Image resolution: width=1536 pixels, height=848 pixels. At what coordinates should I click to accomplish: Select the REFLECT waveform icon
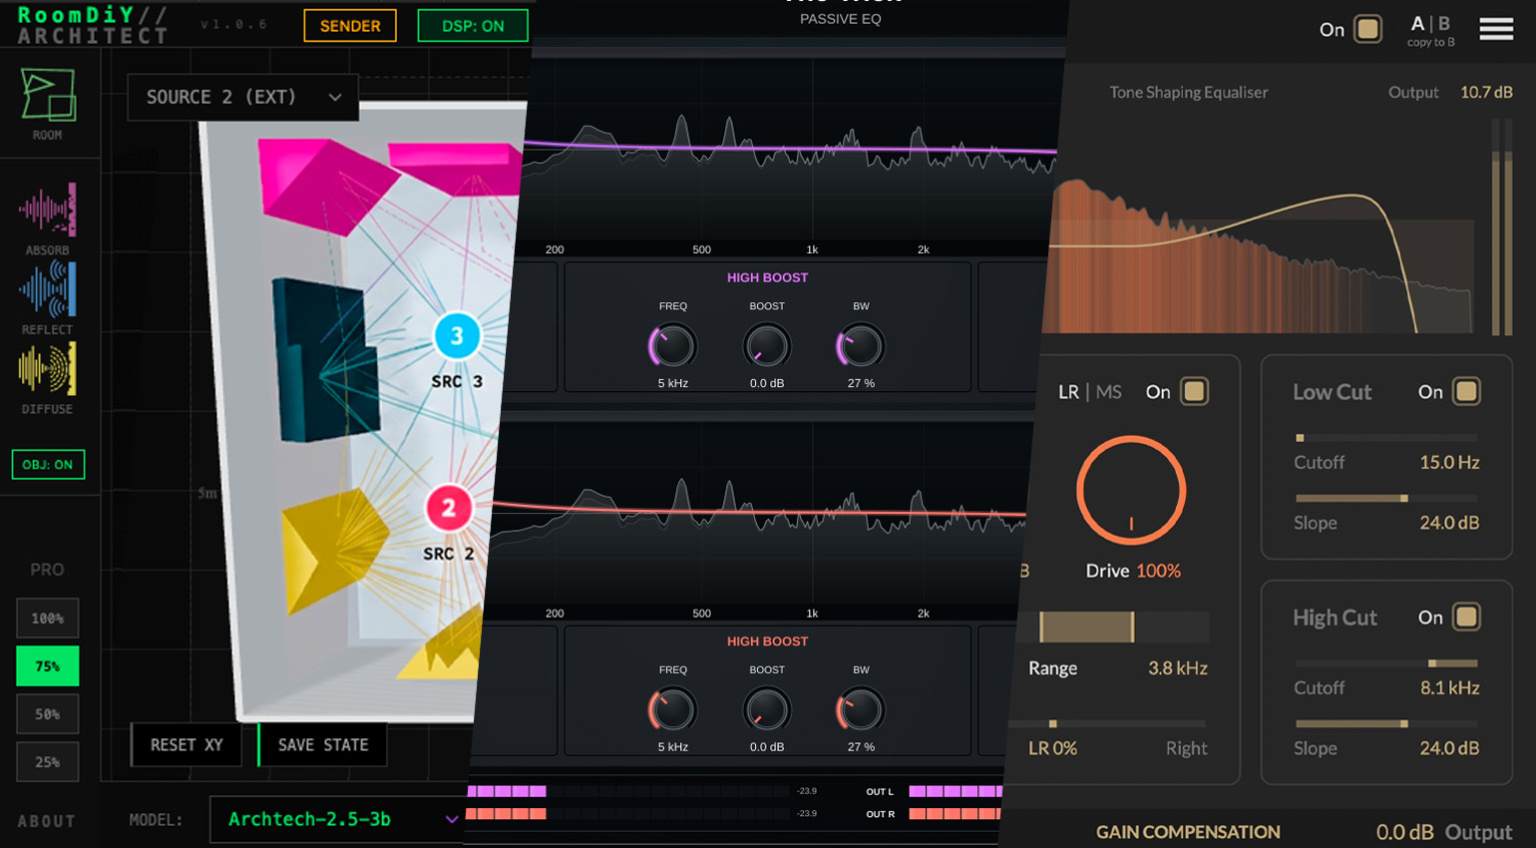coord(47,290)
